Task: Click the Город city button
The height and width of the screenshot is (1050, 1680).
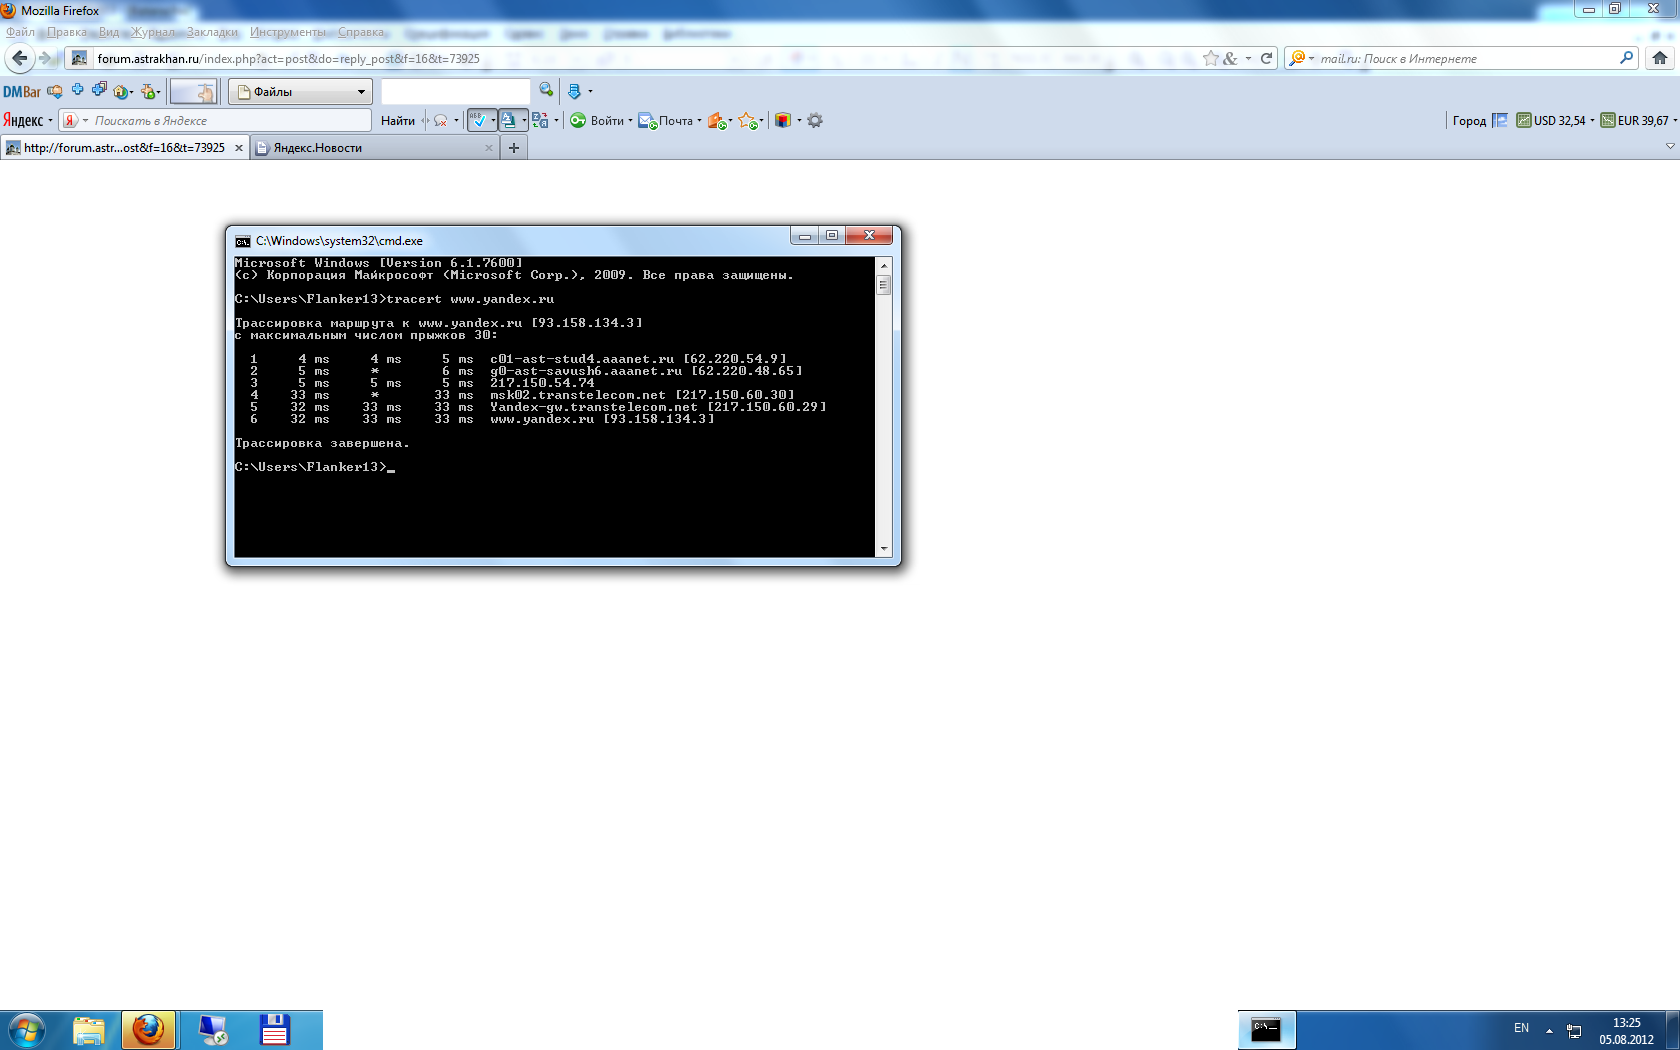Action: click(1469, 121)
